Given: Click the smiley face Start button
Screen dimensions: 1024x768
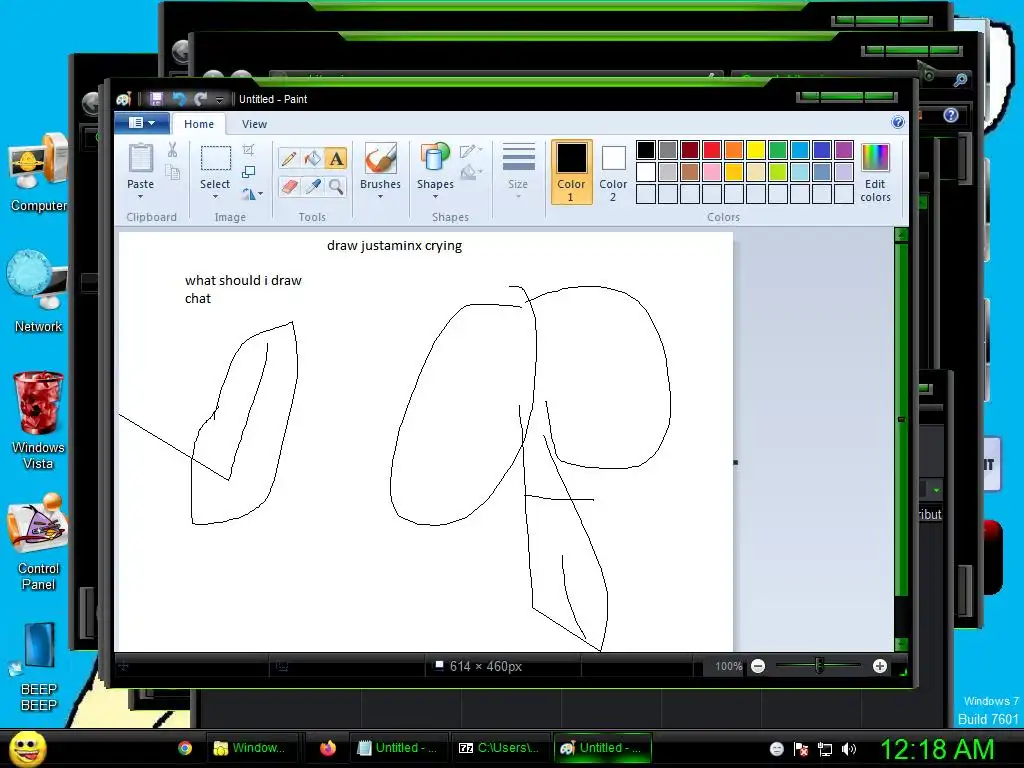Looking at the screenshot, I should pyautogui.click(x=28, y=749).
